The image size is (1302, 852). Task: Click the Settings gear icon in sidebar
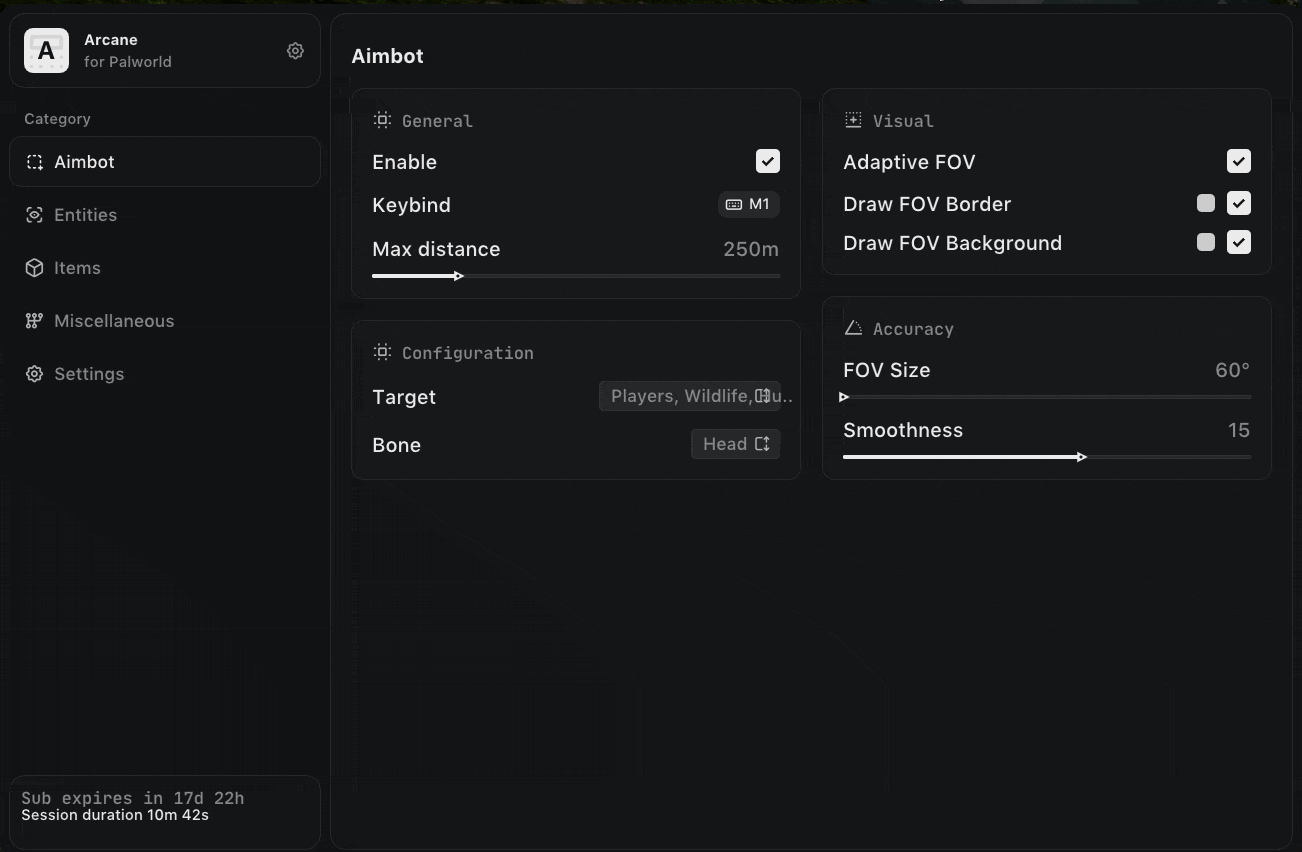click(35, 374)
